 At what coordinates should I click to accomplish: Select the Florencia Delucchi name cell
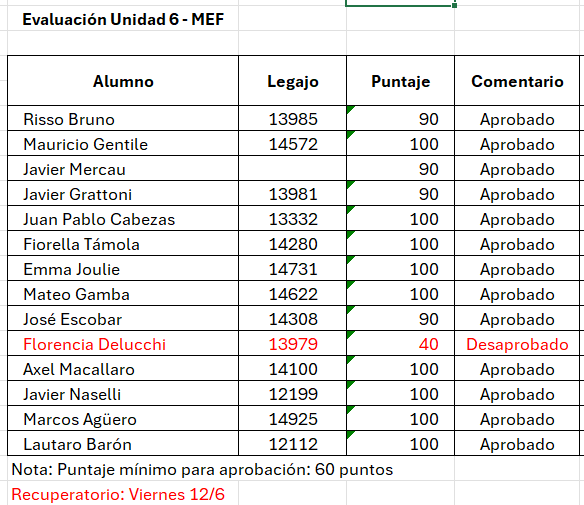click(123, 344)
